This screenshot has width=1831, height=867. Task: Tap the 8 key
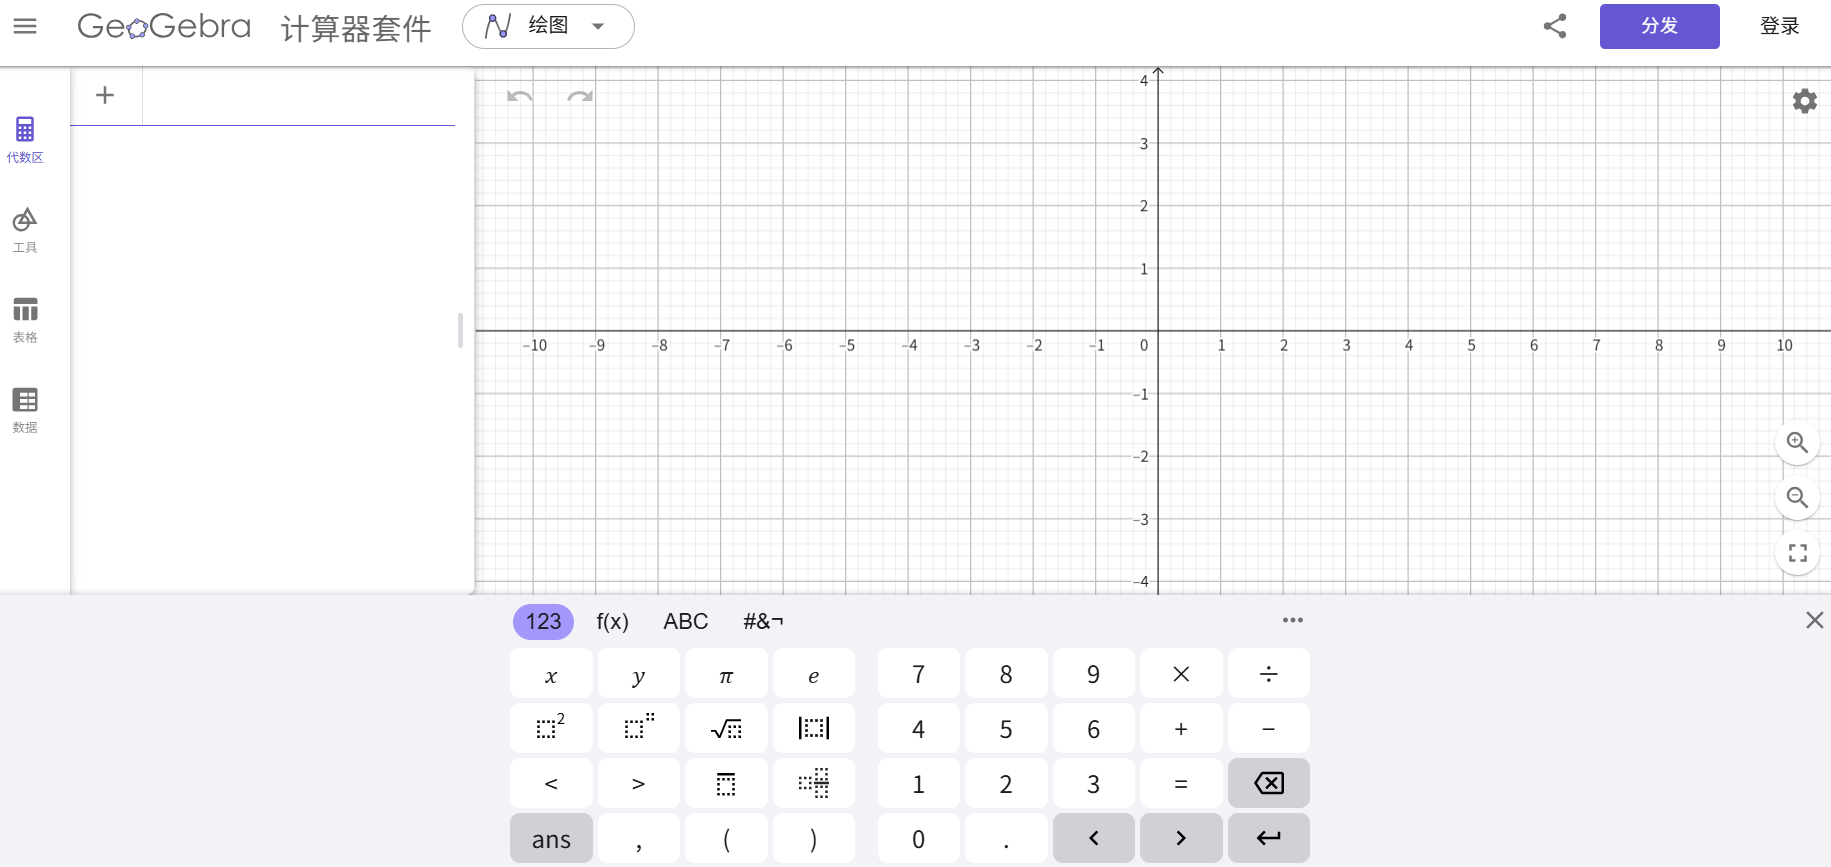click(1006, 674)
